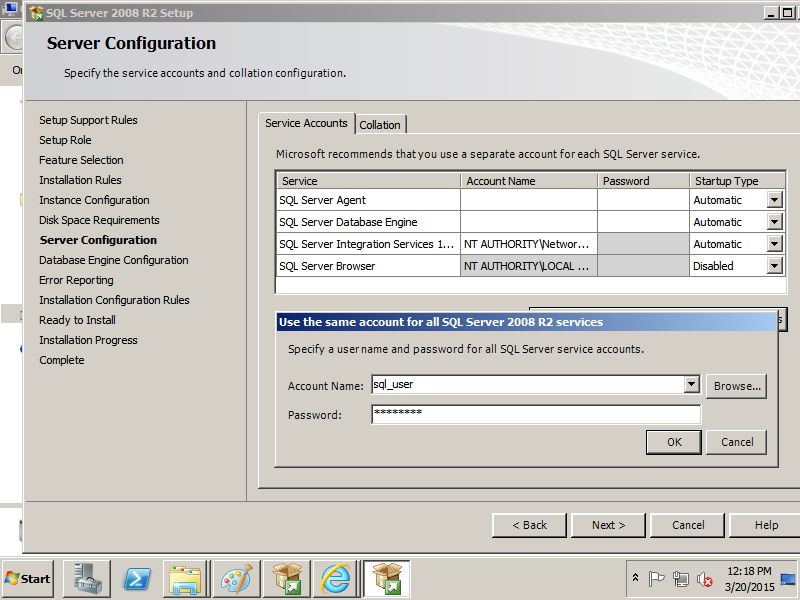This screenshot has width=800, height=600.
Task: Select Installation Configuration Rules step
Action: 114,300
